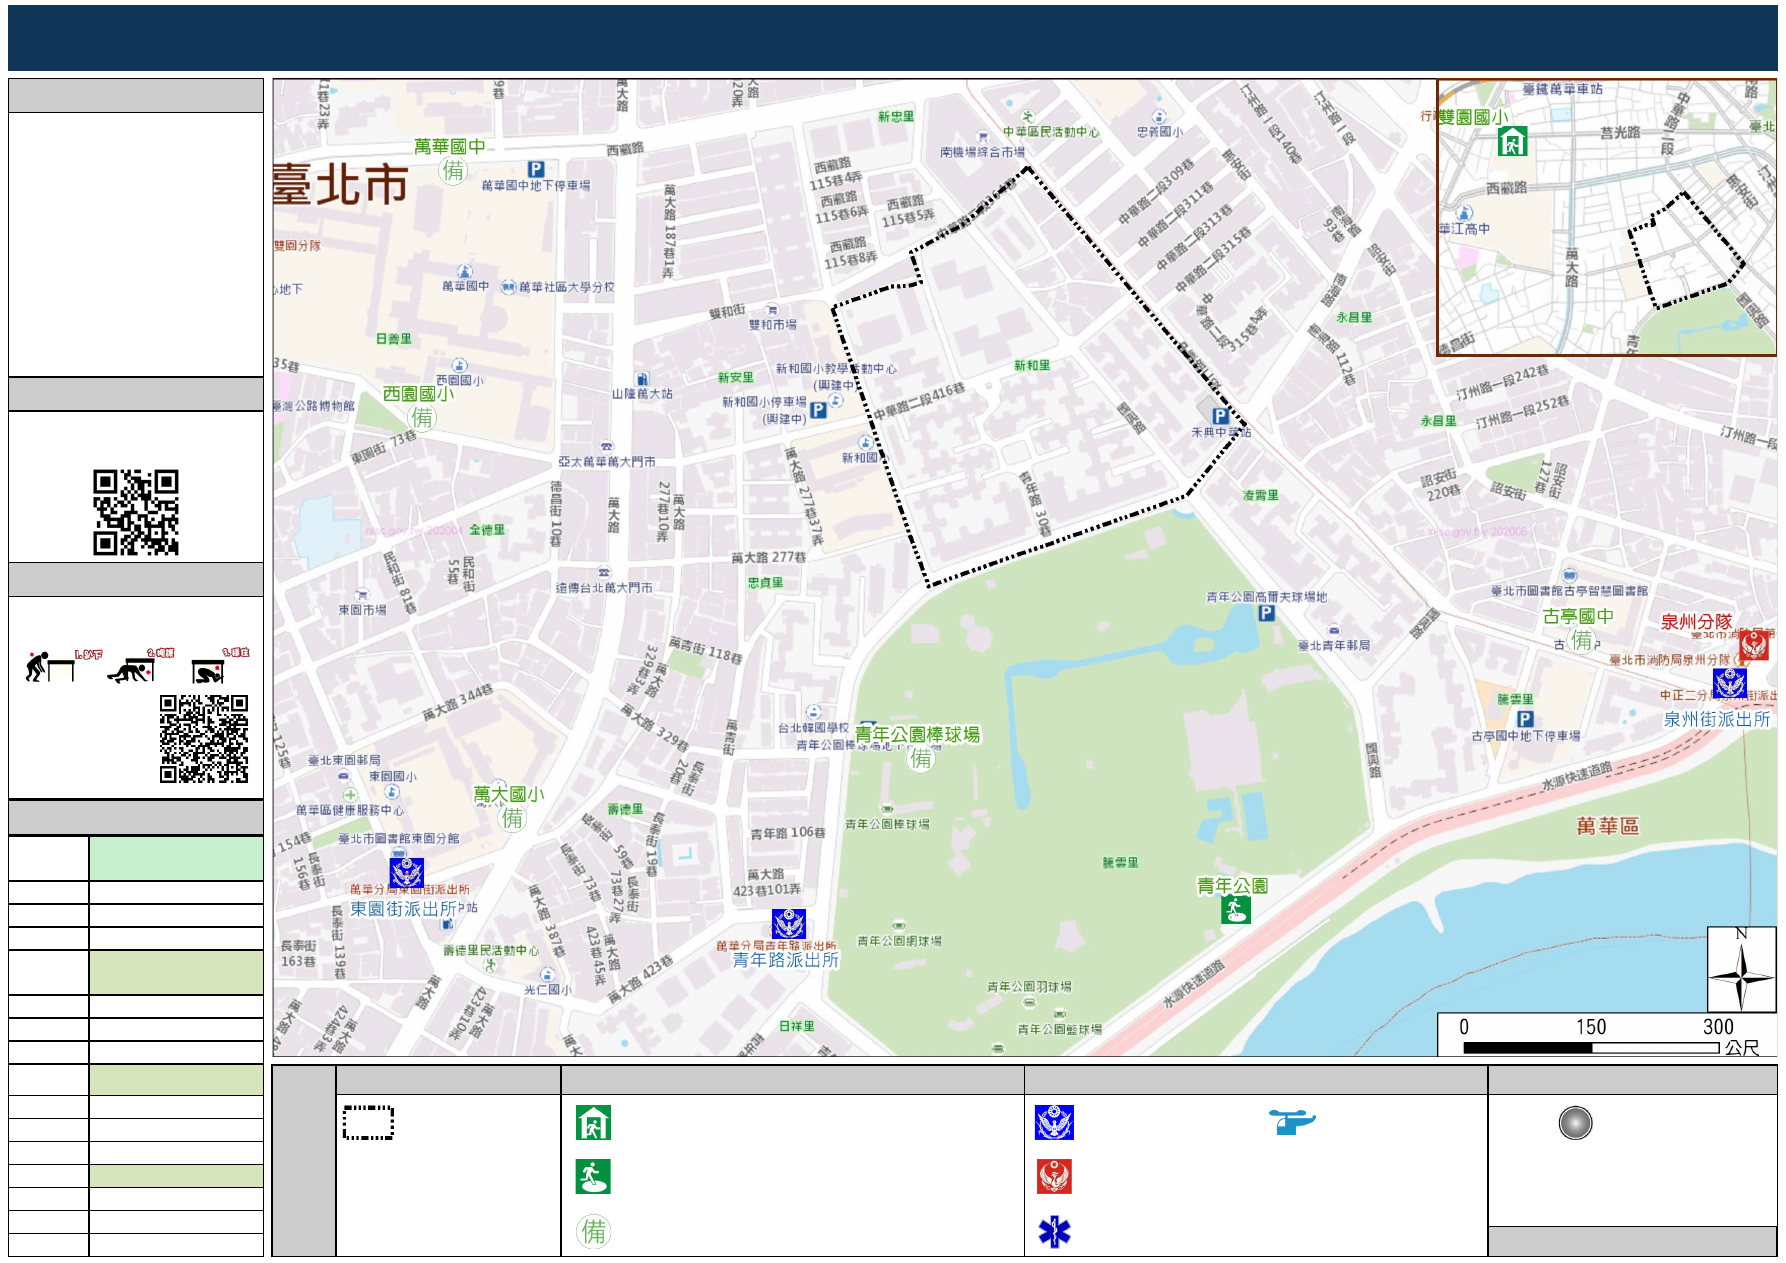This screenshot has width=1786, height=1263.
Task: Click the dashed boundary symbol in legend
Action: [x=368, y=1123]
